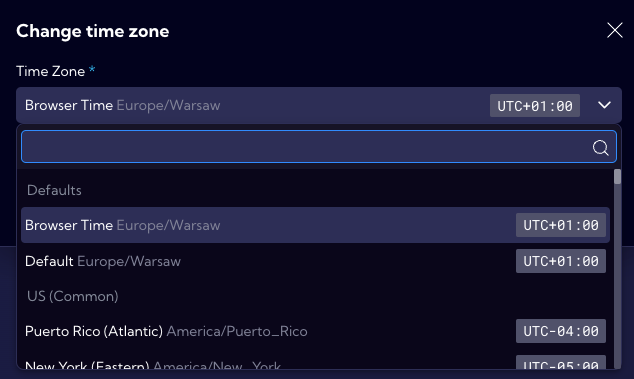Focus the time zone search field
This screenshot has width=634, height=379.
pyautogui.click(x=319, y=146)
